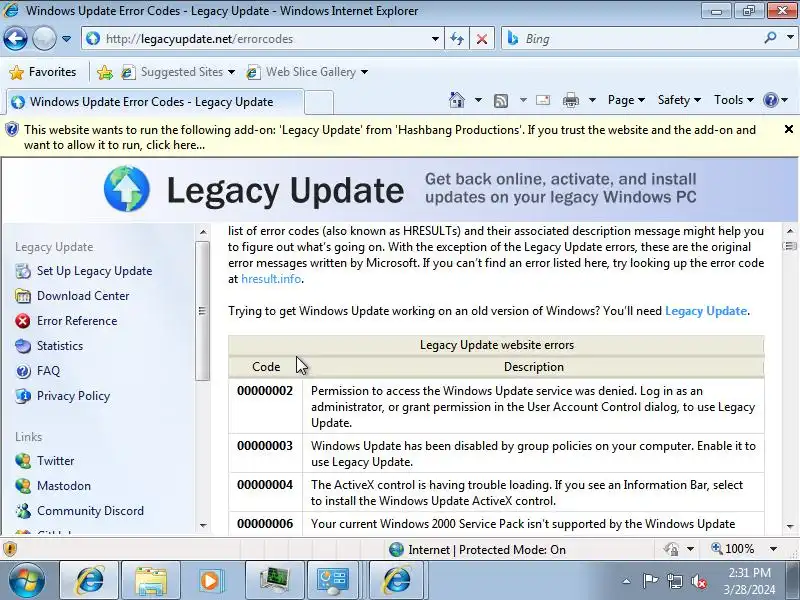Viewport: 800px width, 600px height.
Task: Open the Page menu
Action: 626,100
